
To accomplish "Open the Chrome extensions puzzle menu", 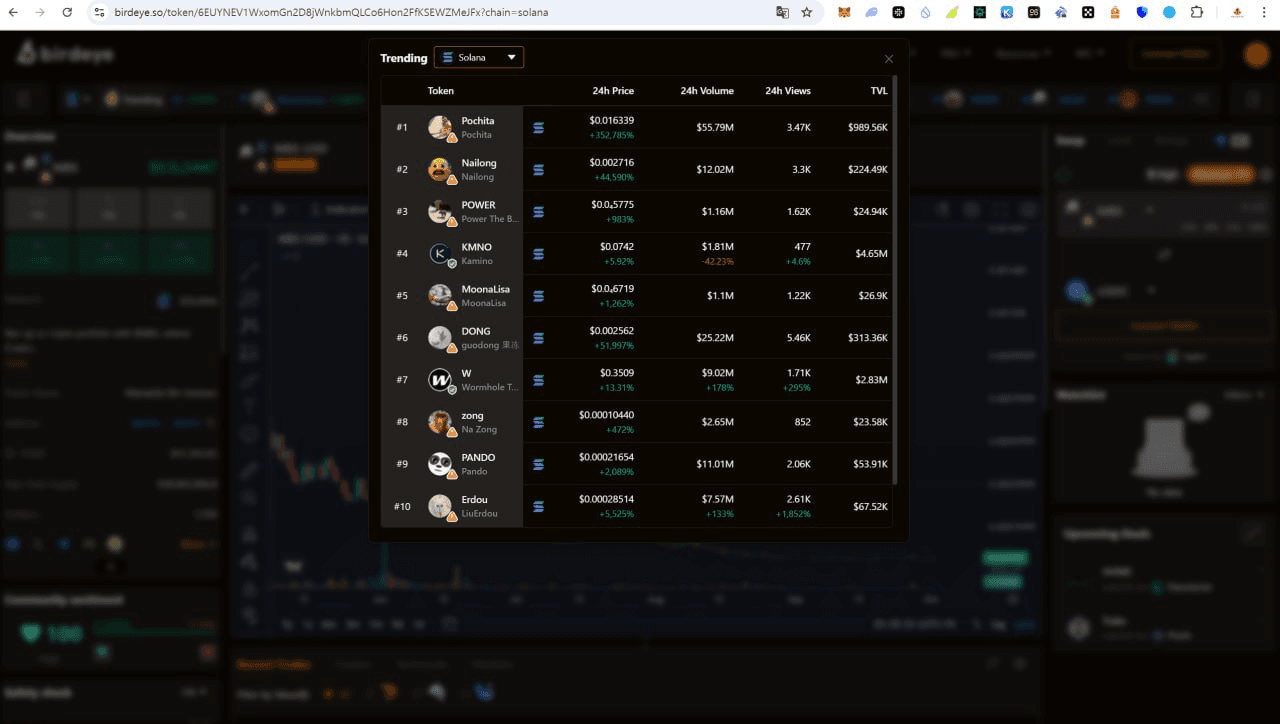I will point(1197,12).
